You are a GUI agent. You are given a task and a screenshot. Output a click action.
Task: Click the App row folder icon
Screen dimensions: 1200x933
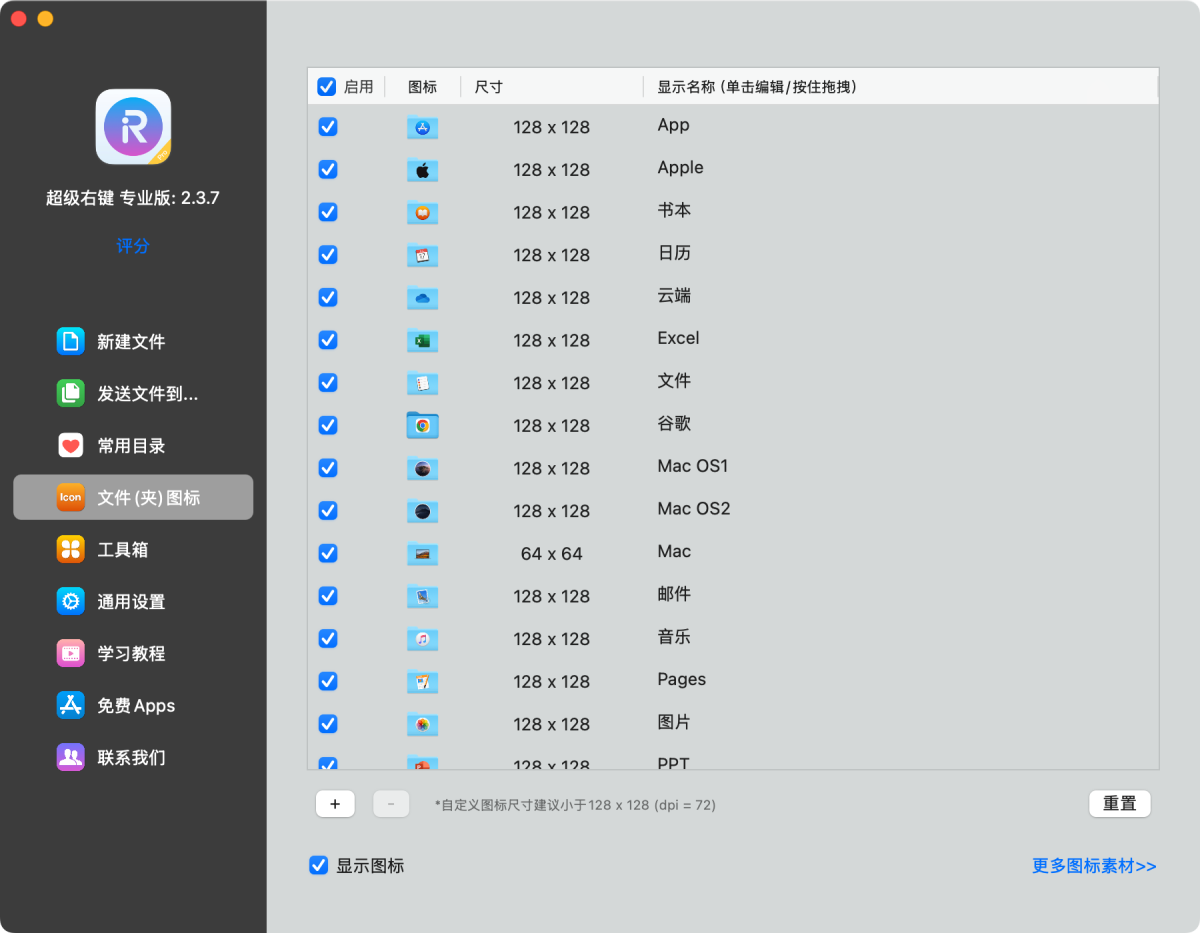[x=423, y=127]
